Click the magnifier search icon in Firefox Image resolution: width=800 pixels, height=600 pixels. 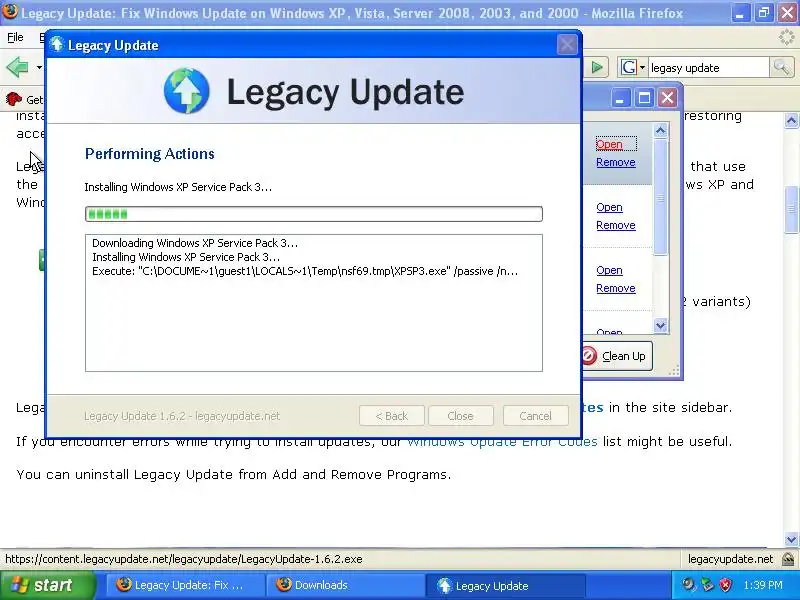pos(781,67)
